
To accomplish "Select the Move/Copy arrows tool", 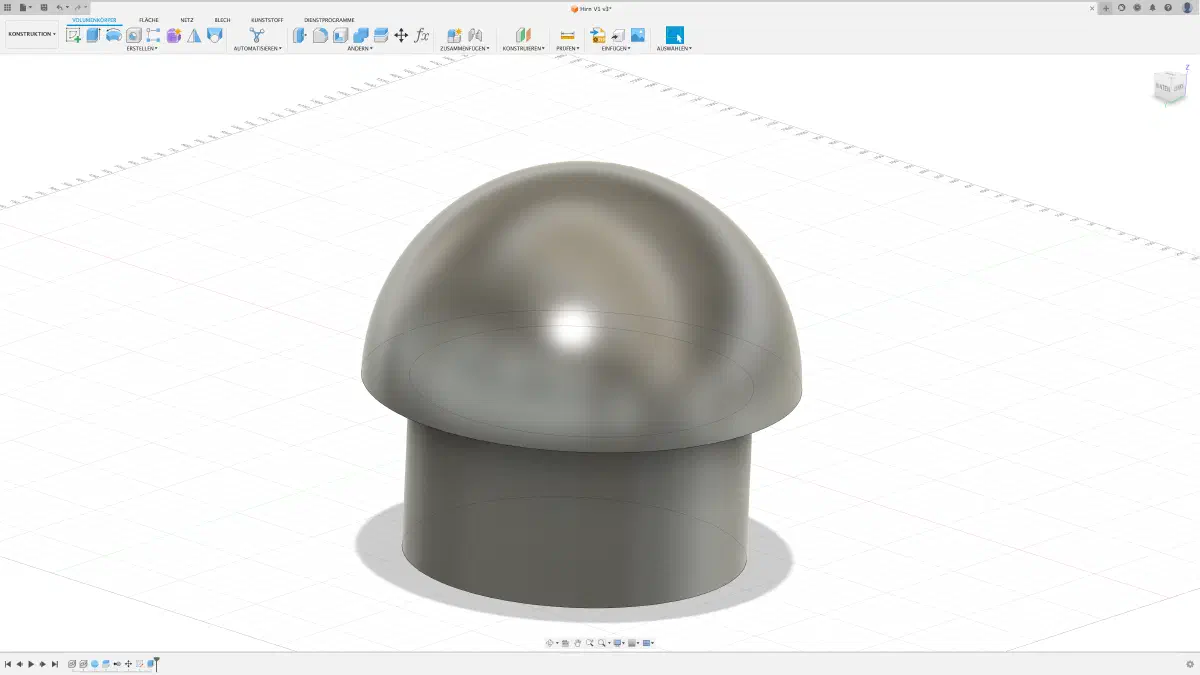I will [401, 35].
